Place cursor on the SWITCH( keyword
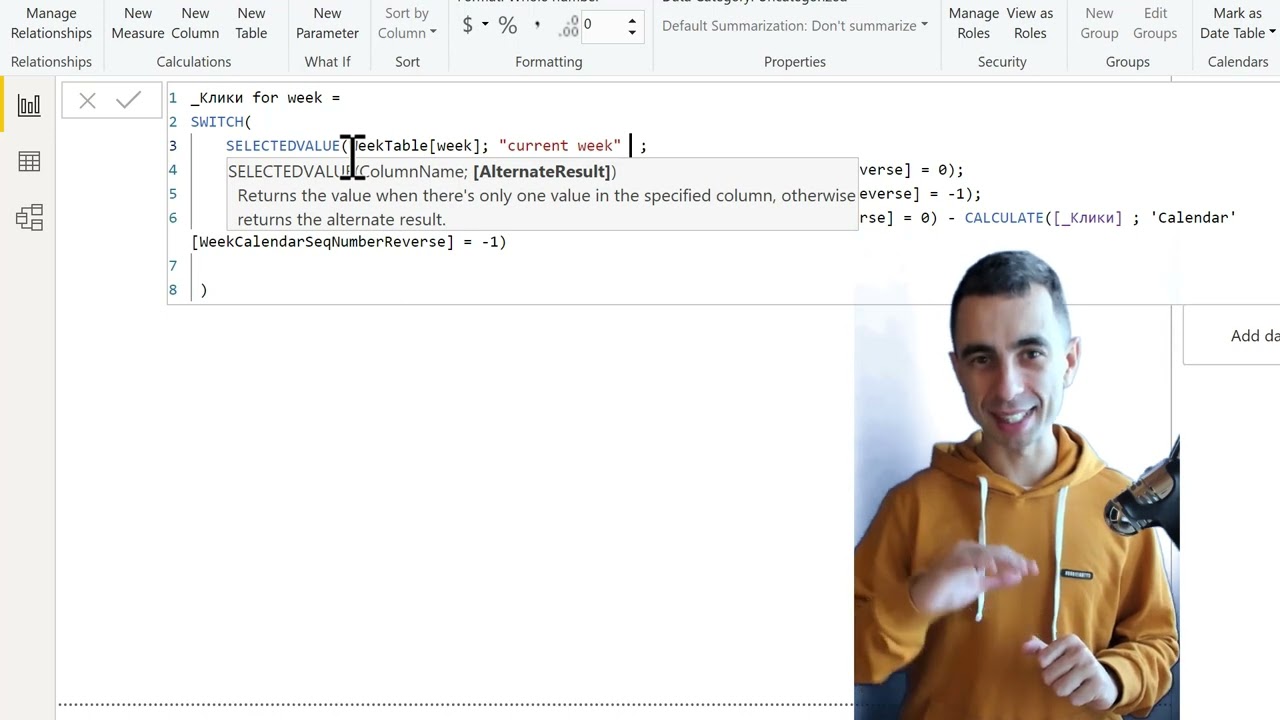 pyautogui.click(x=221, y=122)
